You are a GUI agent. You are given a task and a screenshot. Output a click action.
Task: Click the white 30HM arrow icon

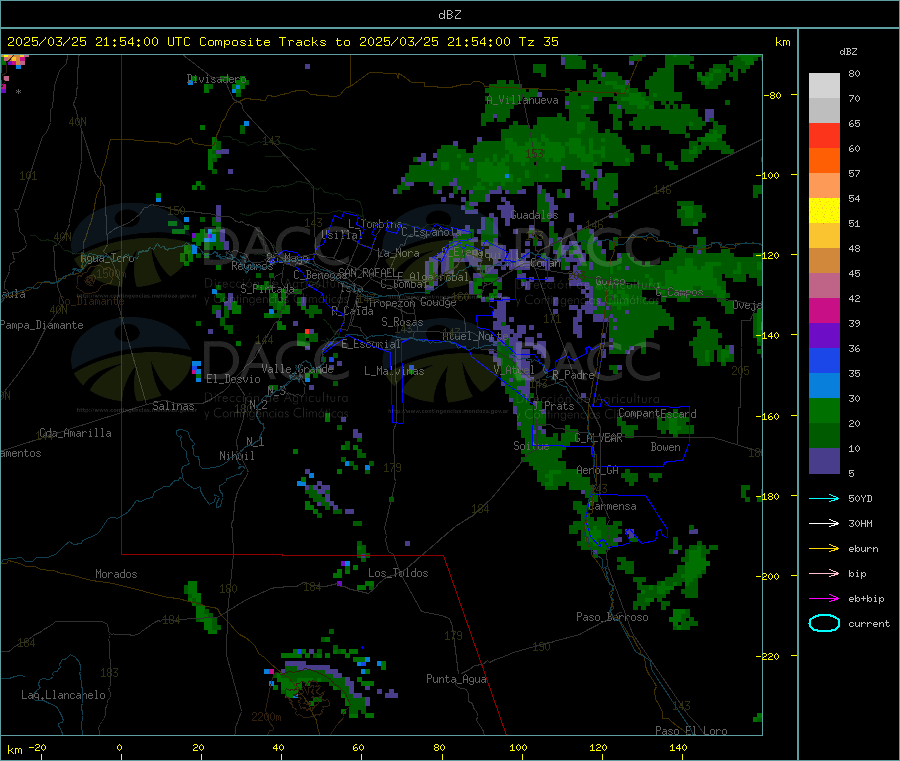[824, 523]
